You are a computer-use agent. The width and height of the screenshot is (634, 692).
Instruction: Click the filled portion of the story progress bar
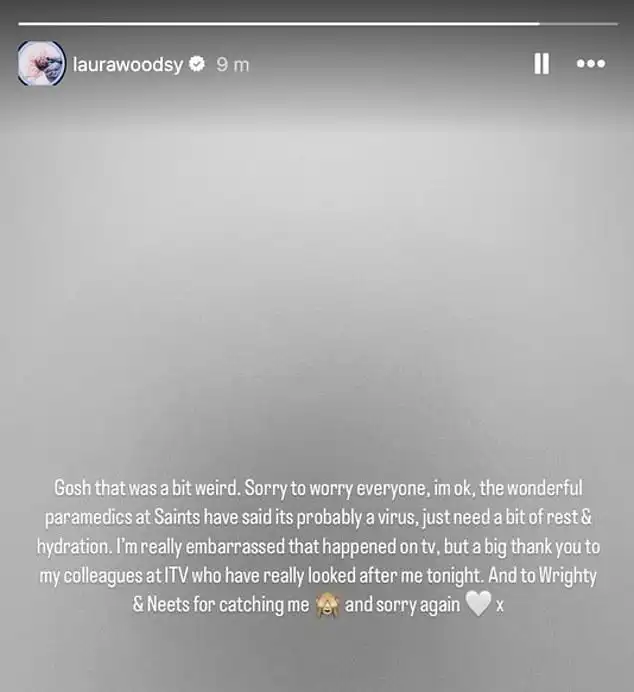(279, 24)
